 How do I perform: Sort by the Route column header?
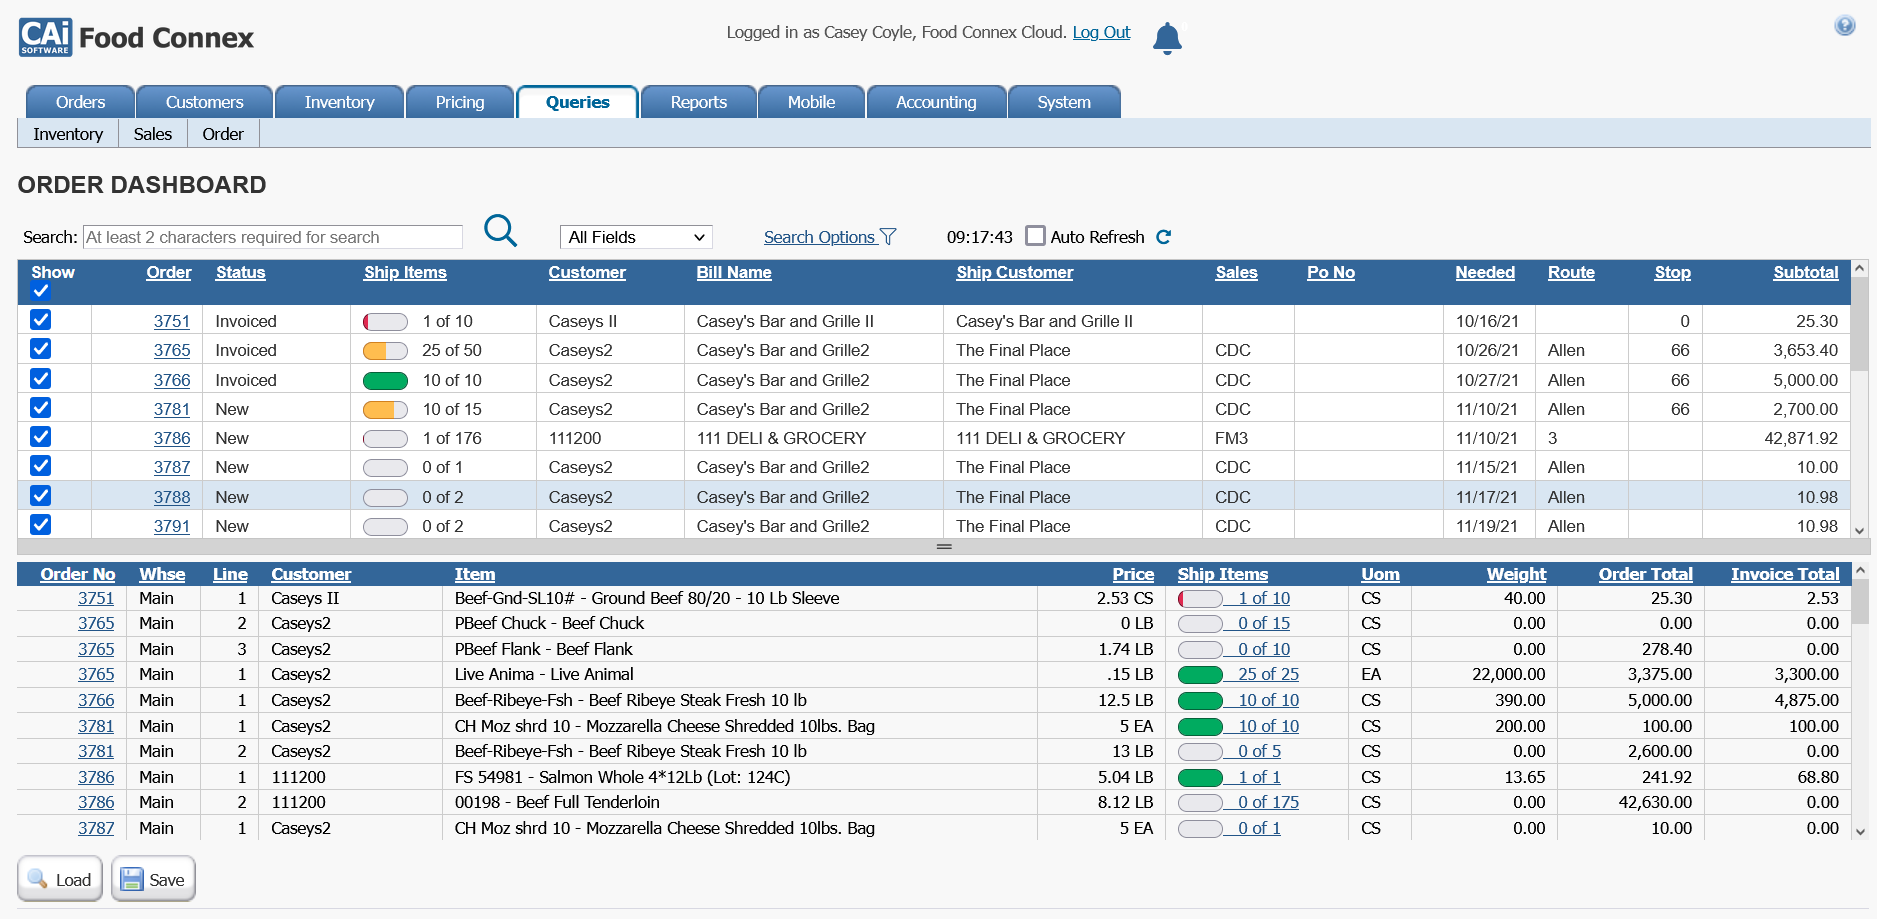tap(1571, 272)
